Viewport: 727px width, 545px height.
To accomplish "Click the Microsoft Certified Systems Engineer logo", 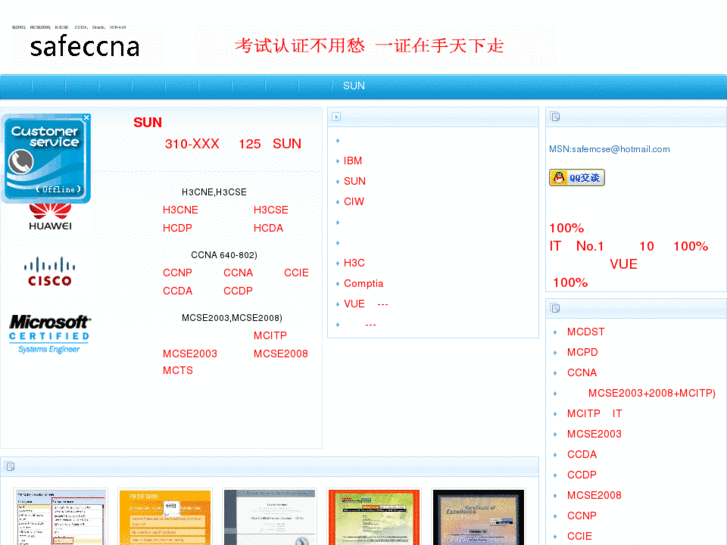I will [x=50, y=334].
